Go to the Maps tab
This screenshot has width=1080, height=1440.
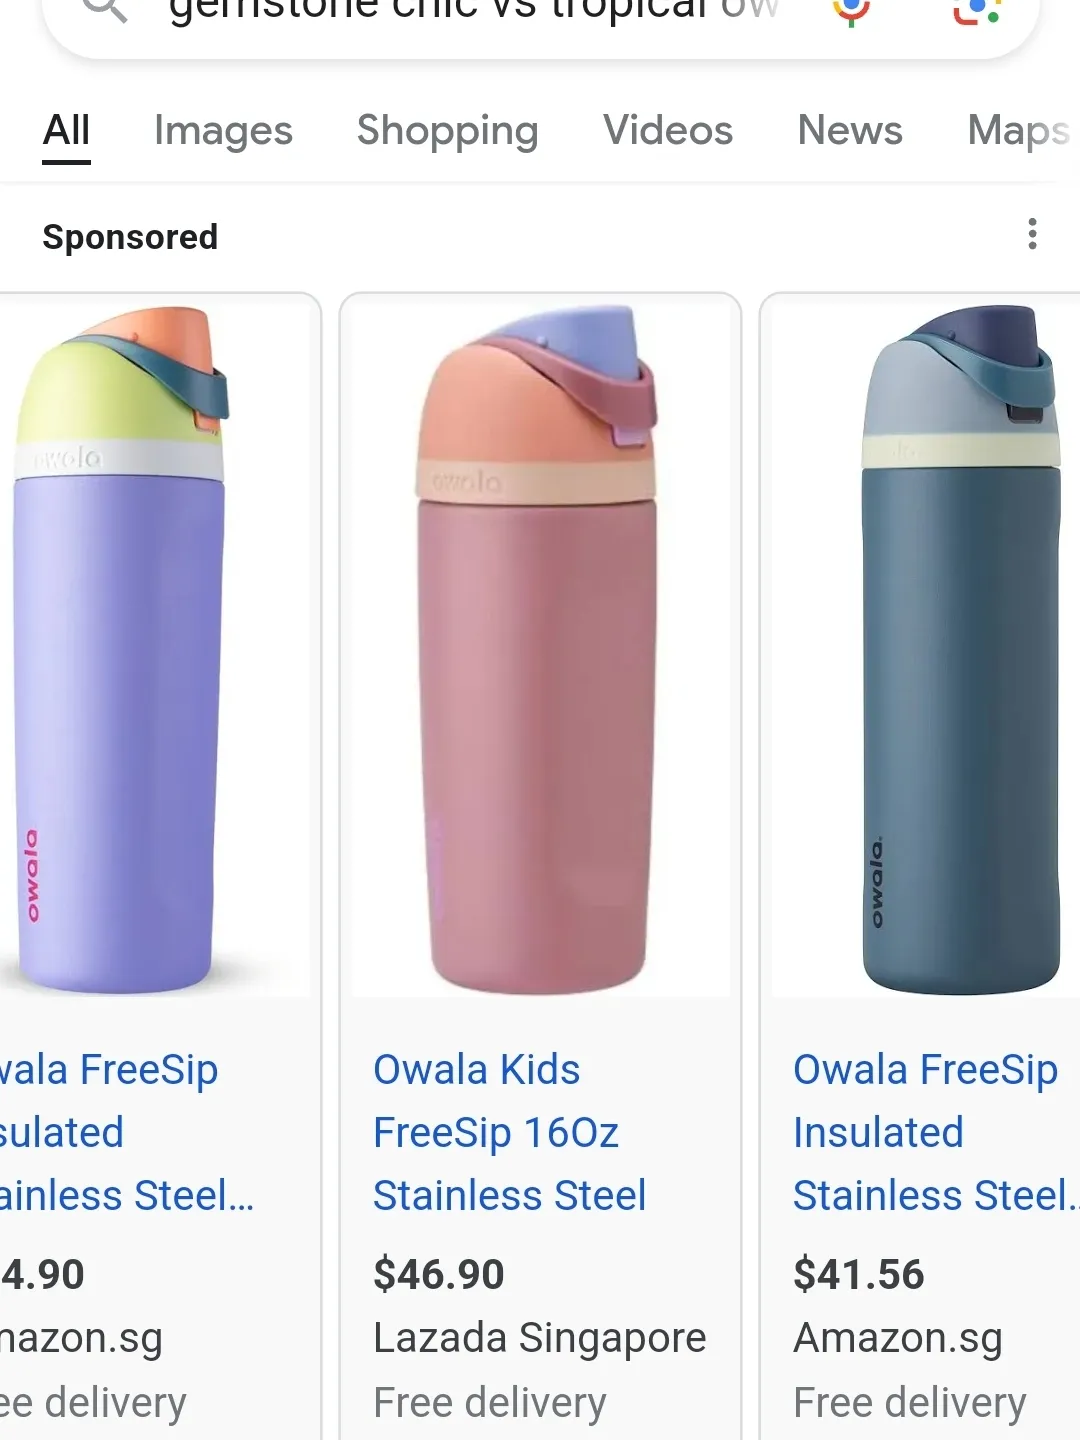click(1018, 131)
